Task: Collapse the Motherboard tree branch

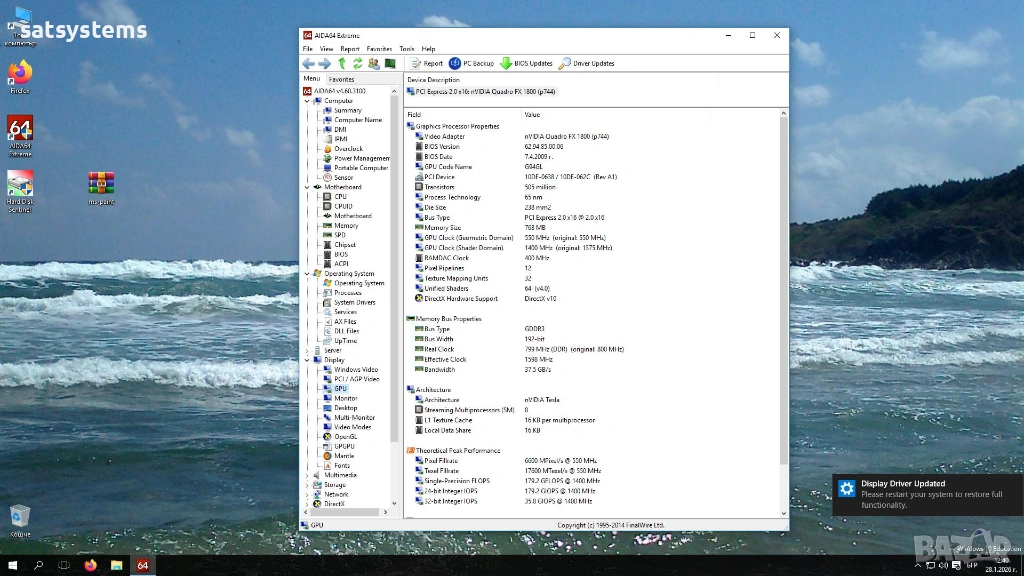Action: click(x=307, y=187)
